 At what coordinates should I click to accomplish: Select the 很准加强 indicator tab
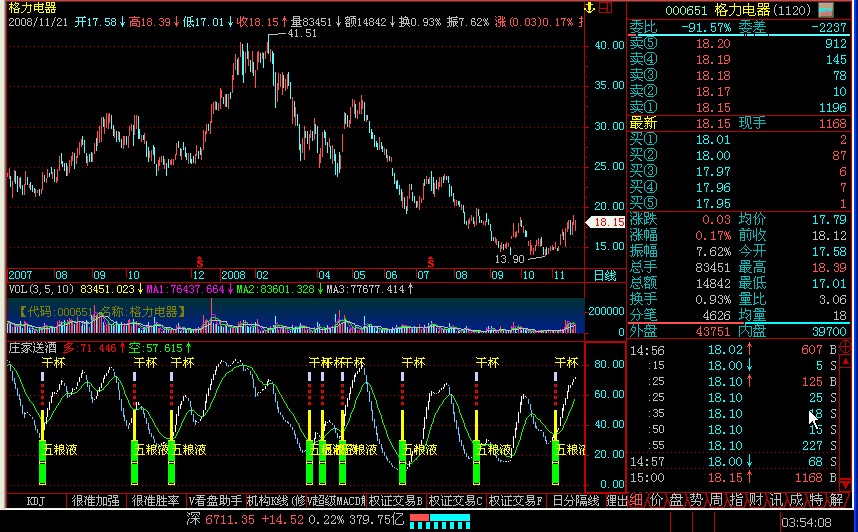click(96, 501)
